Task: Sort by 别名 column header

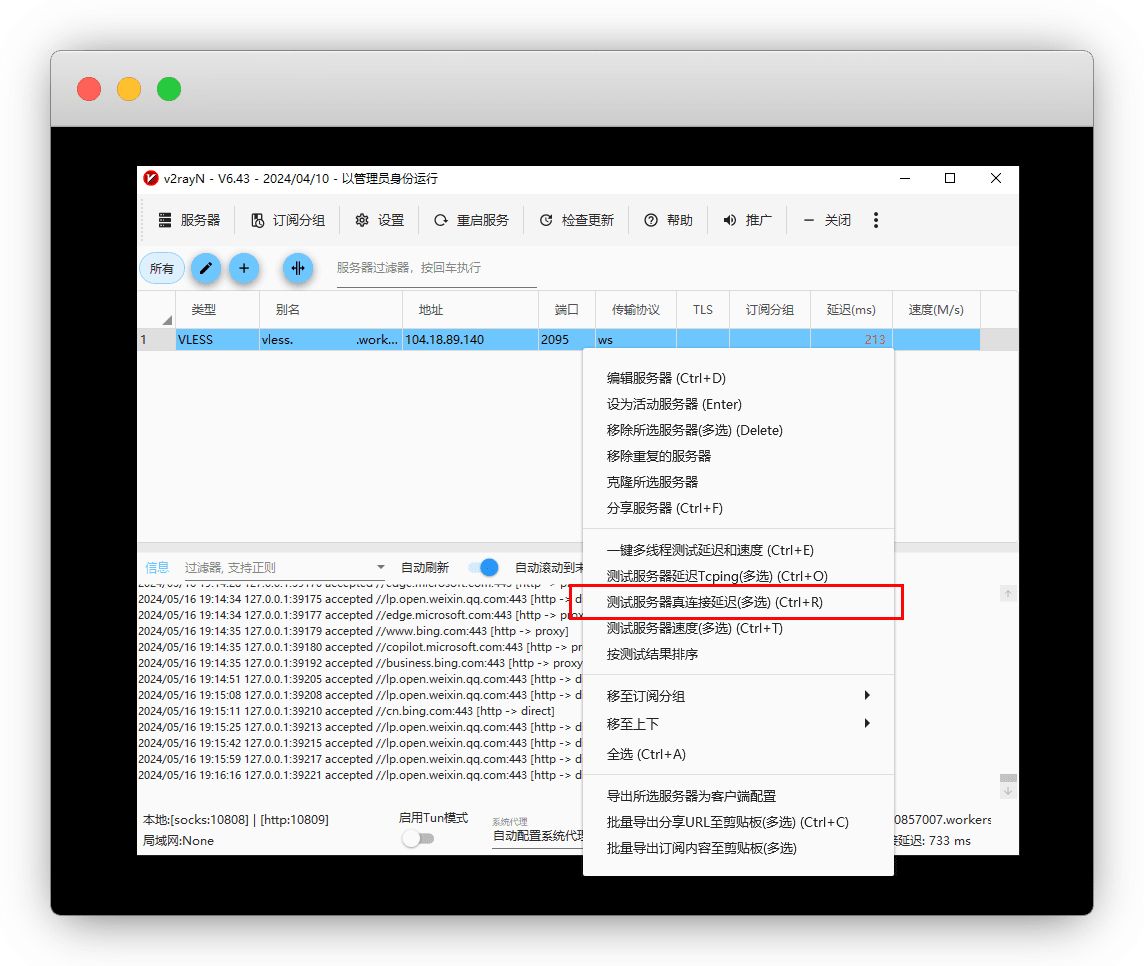Action: (331, 310)
